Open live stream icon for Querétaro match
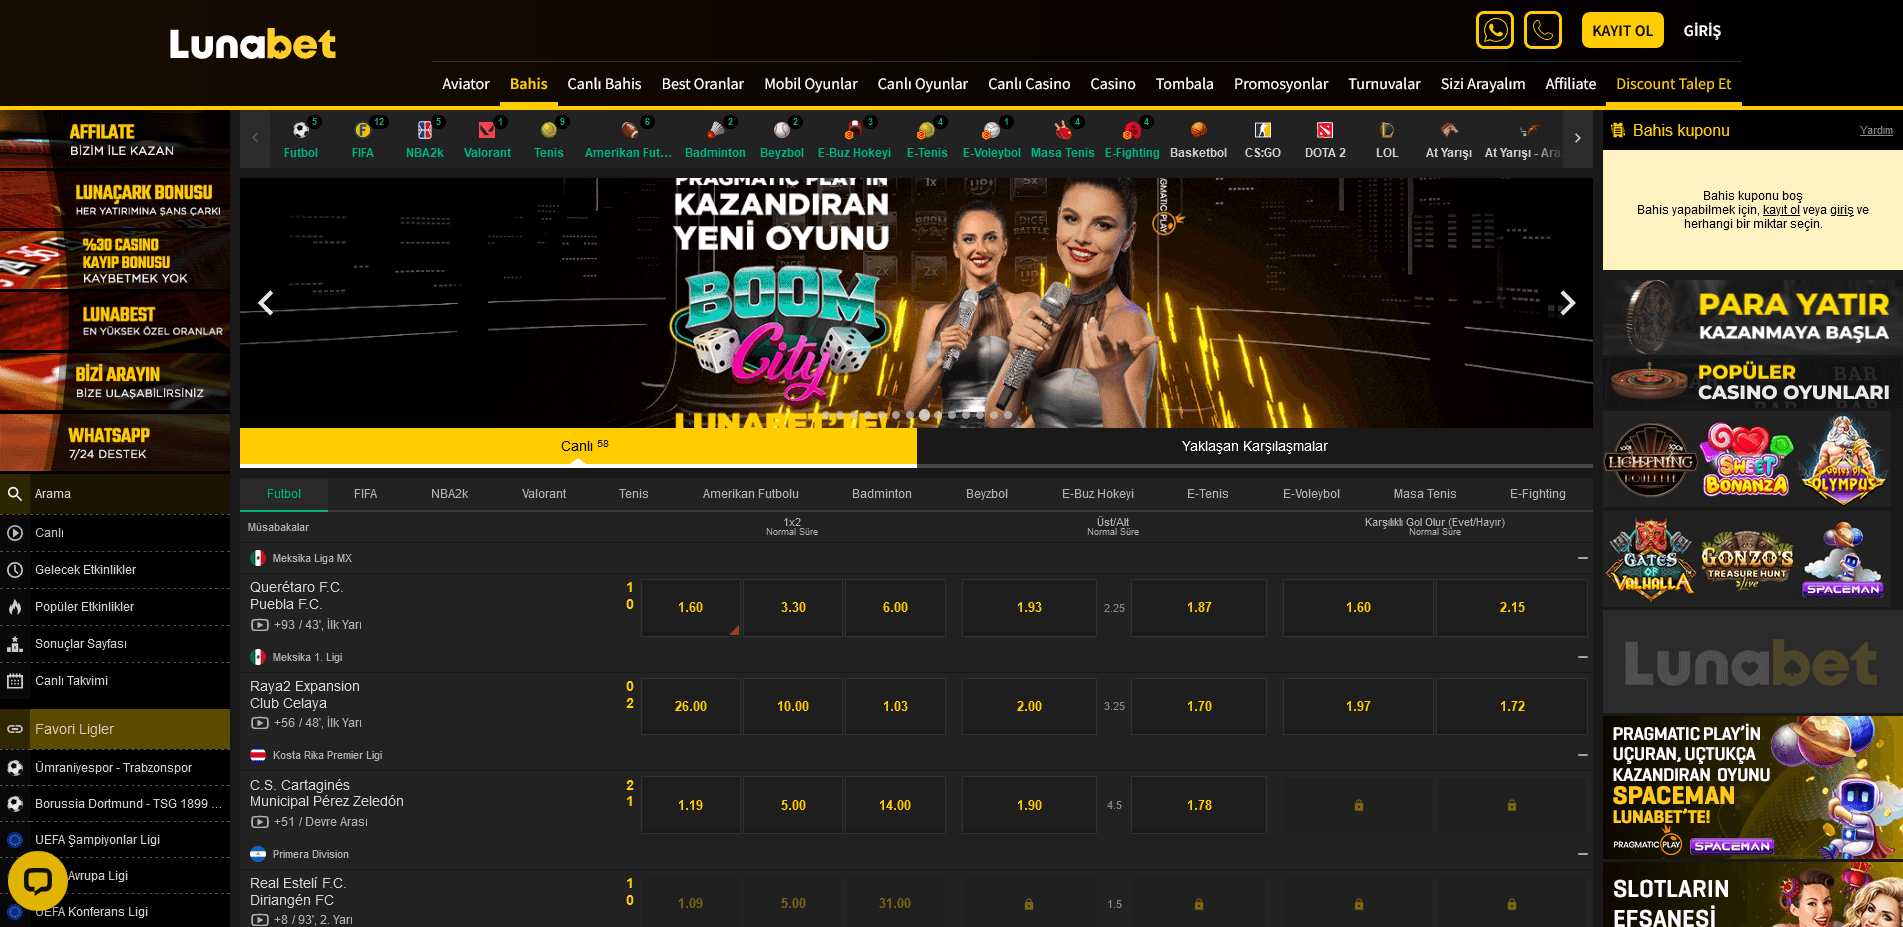This screenshot has width=1903, height=927. click(x=259, y=625)
